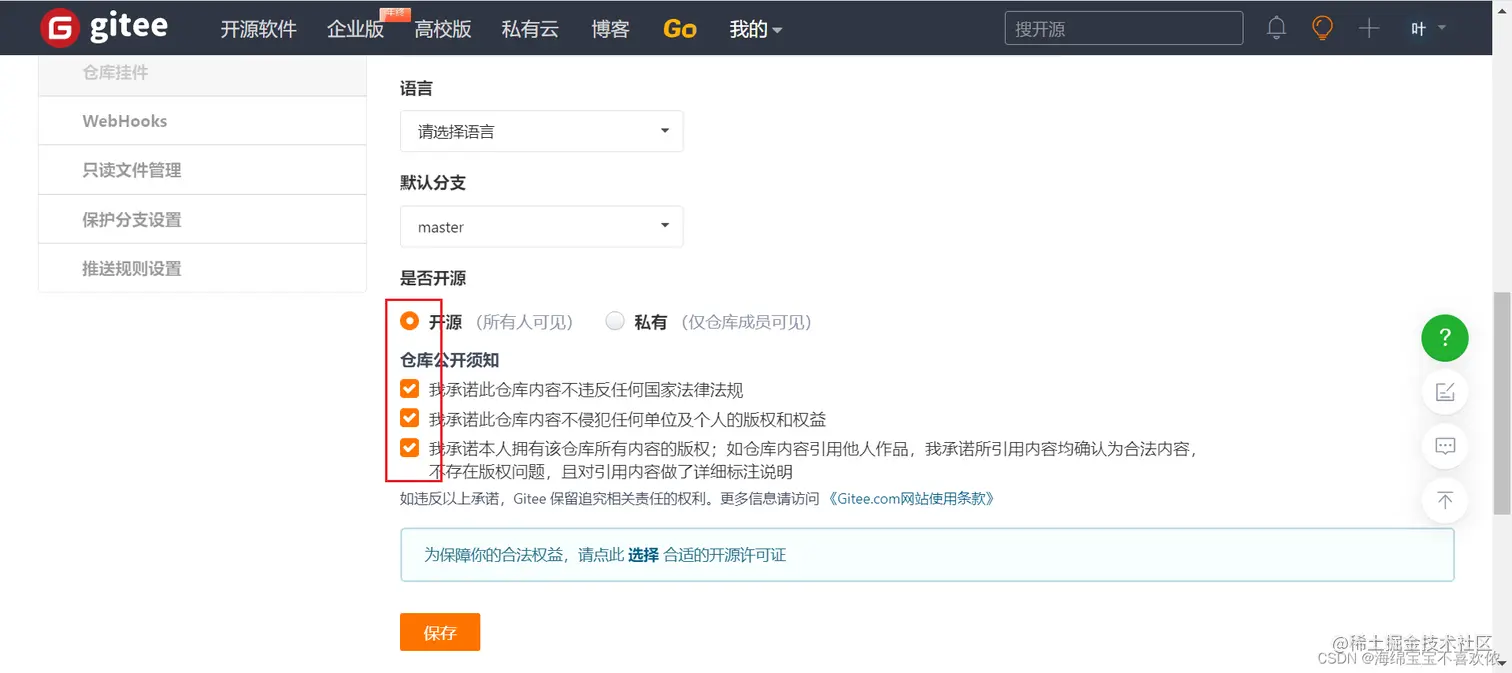Open the 请选择语言 dropdown
This screenshot has width=1512, height=673.
pyautogui.click(x=541, y=131)
